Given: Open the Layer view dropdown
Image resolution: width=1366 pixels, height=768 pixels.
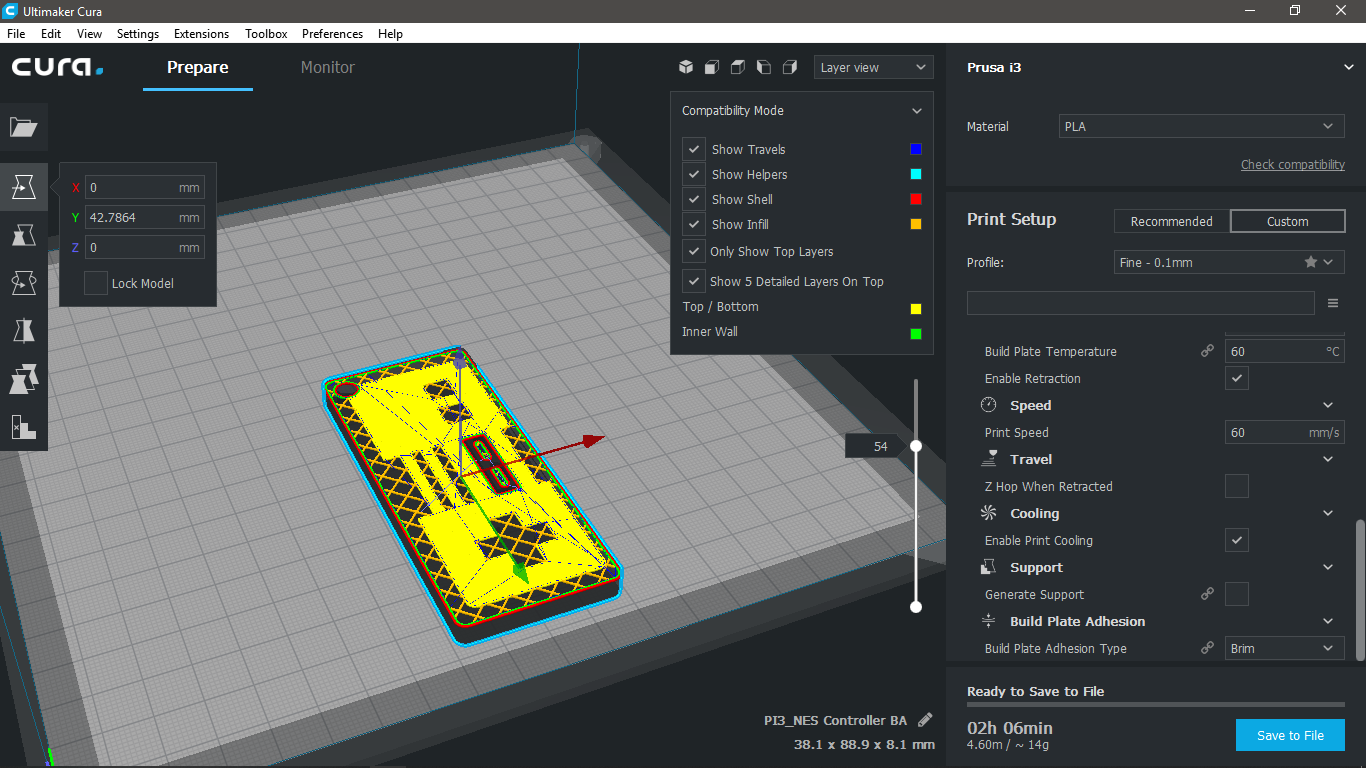Looking at the screenshot, I should 873,67.
